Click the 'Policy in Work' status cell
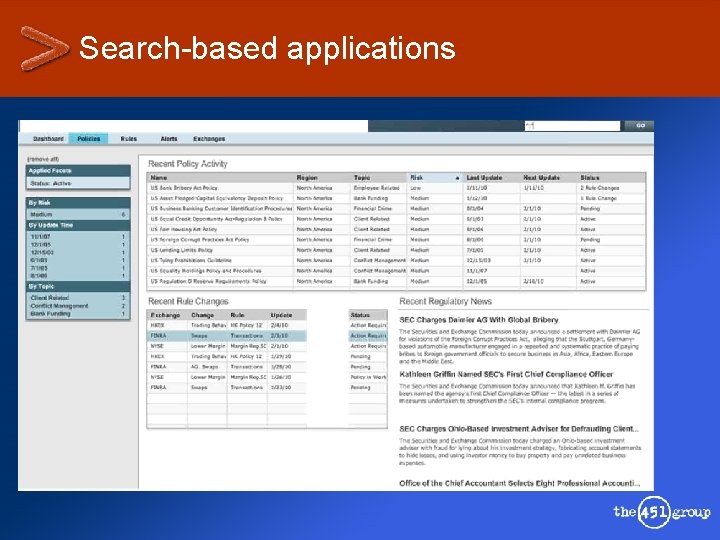The width and height of the screenshot is (720, 540). [368, 377]
